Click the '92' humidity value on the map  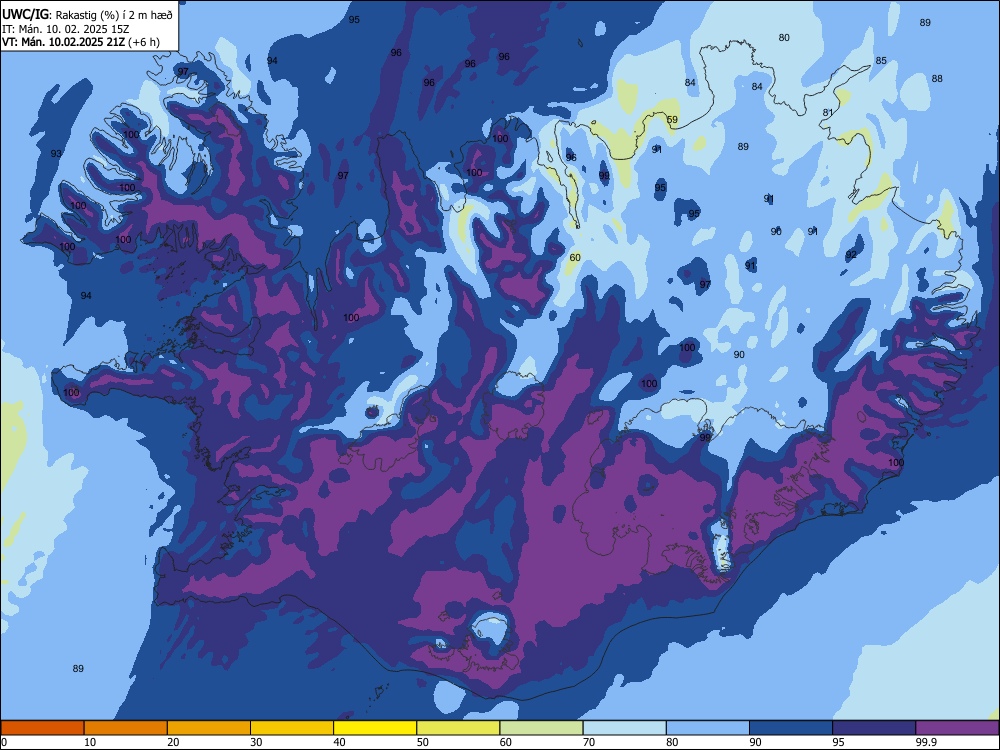coord(851,254)
